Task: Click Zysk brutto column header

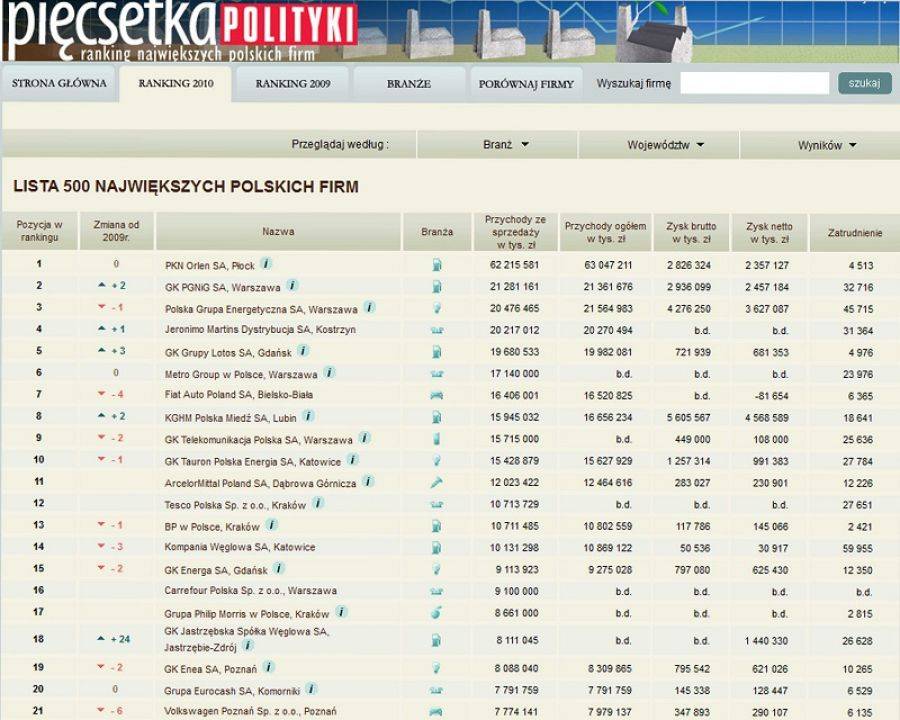Action: tap(691, 232)
